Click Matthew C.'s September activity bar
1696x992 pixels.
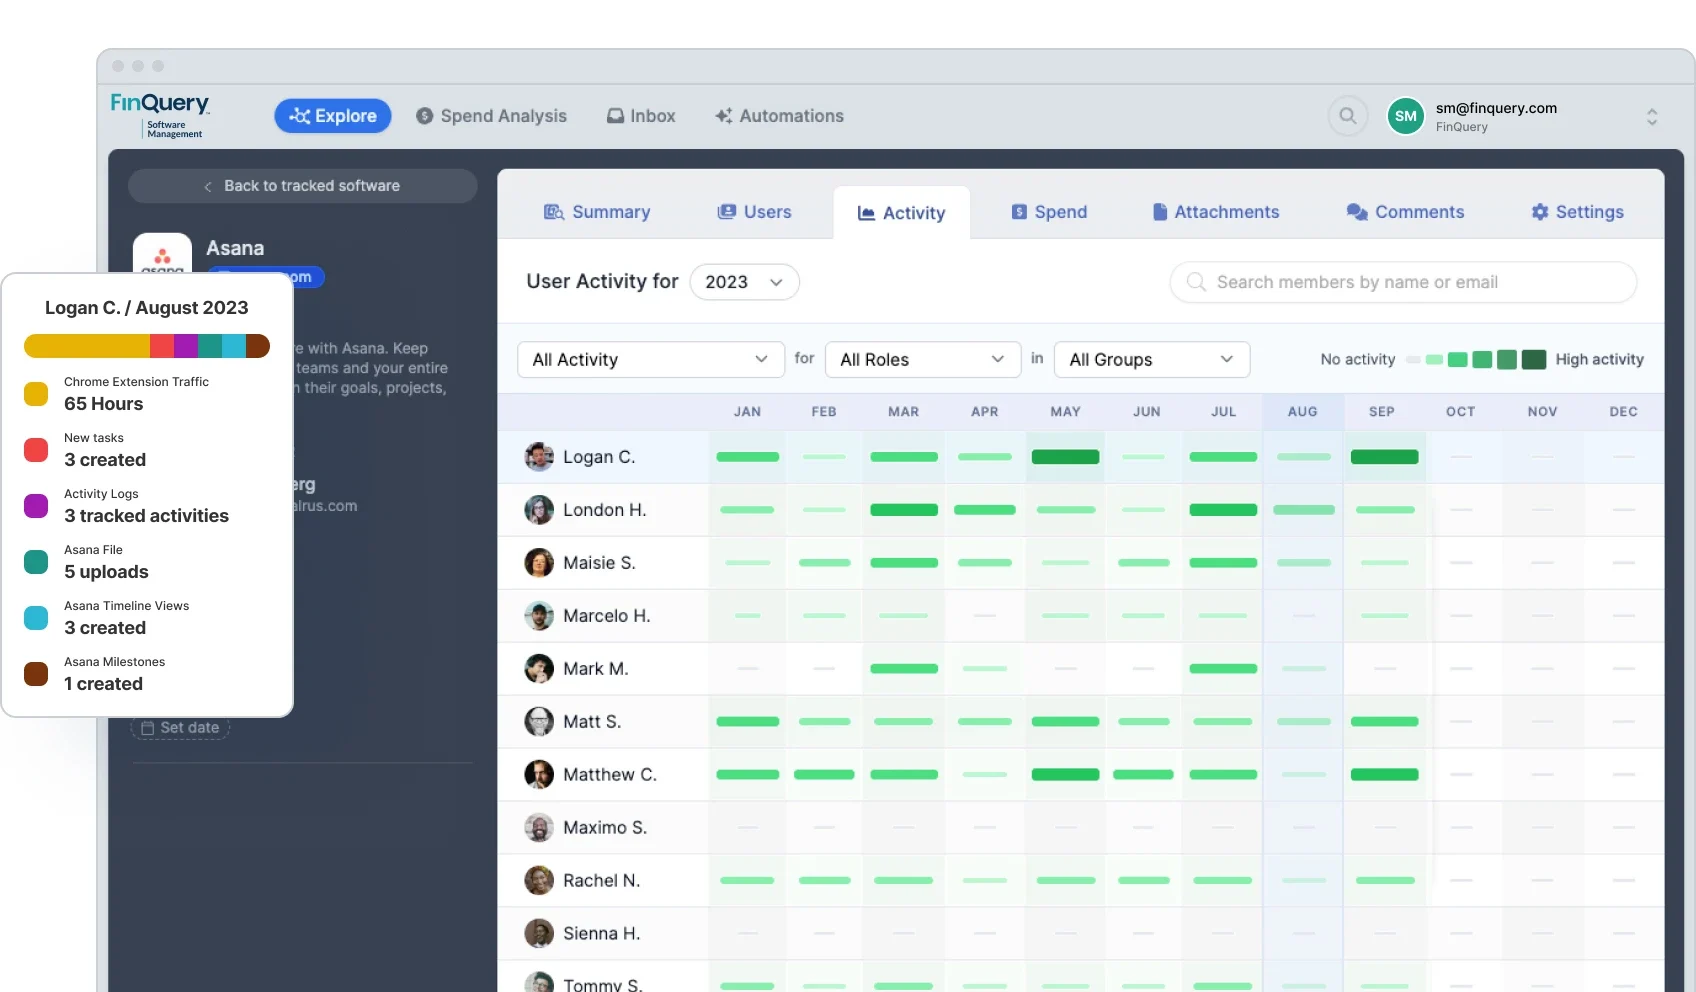pos(1384,775)
